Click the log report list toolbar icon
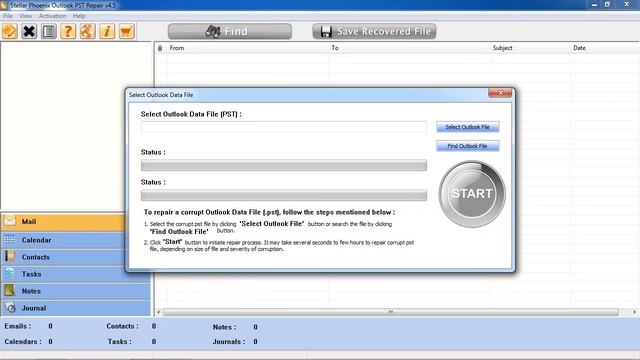The image size is (640, 360). point(49,31)
